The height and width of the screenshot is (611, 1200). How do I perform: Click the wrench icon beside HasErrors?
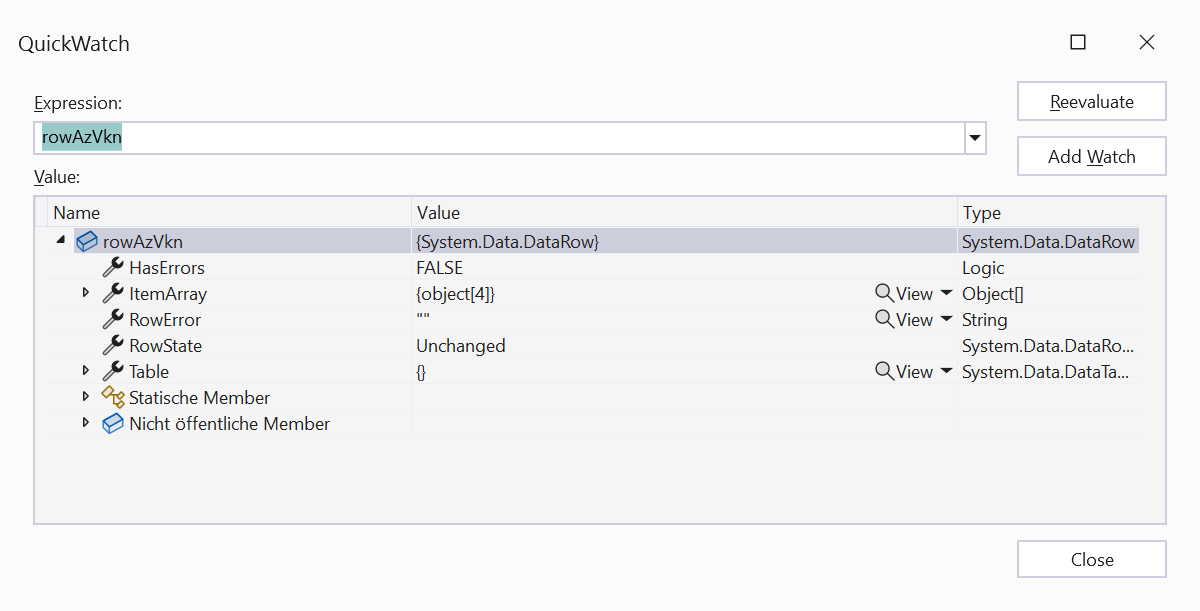[x=113, y=267]
